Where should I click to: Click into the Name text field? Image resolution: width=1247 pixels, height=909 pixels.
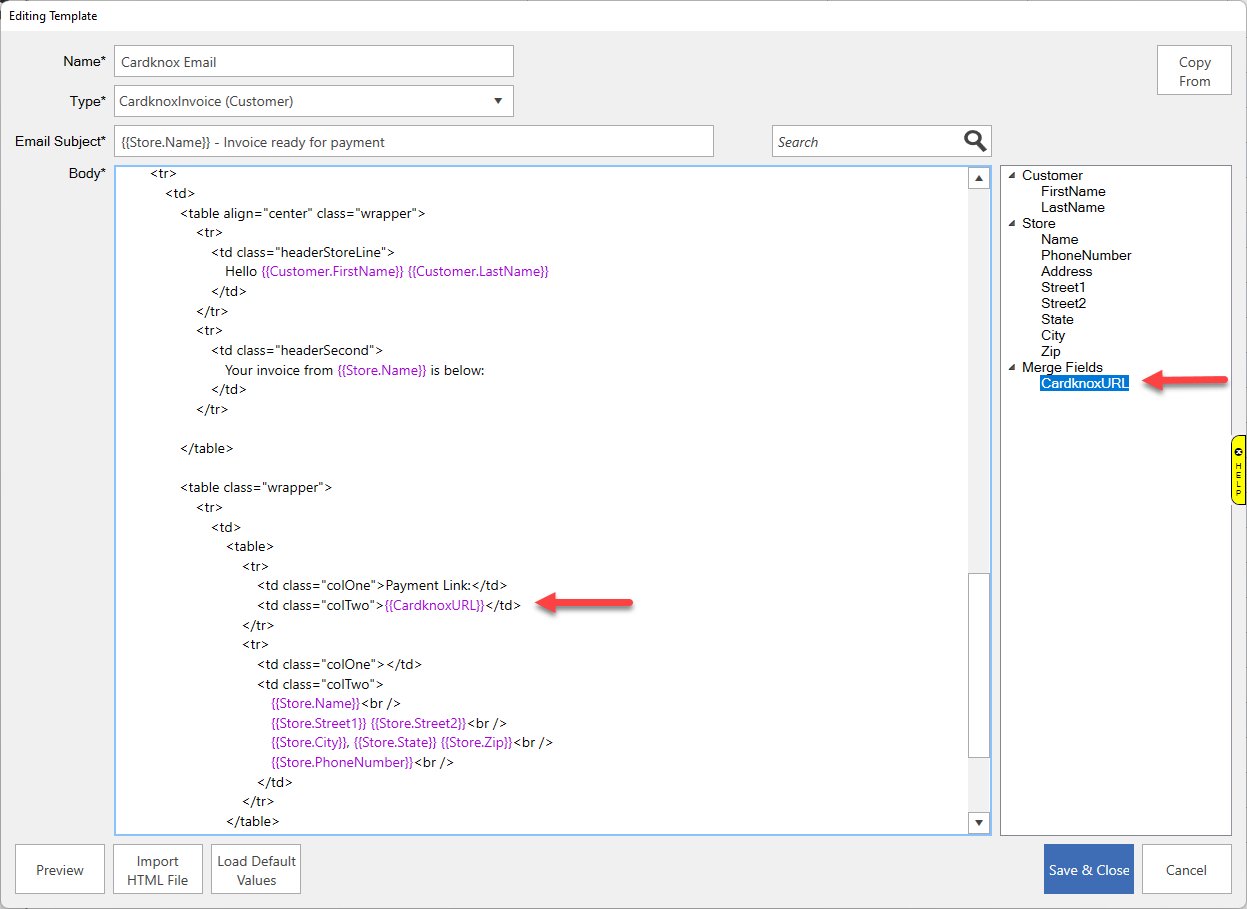(313, 62)
